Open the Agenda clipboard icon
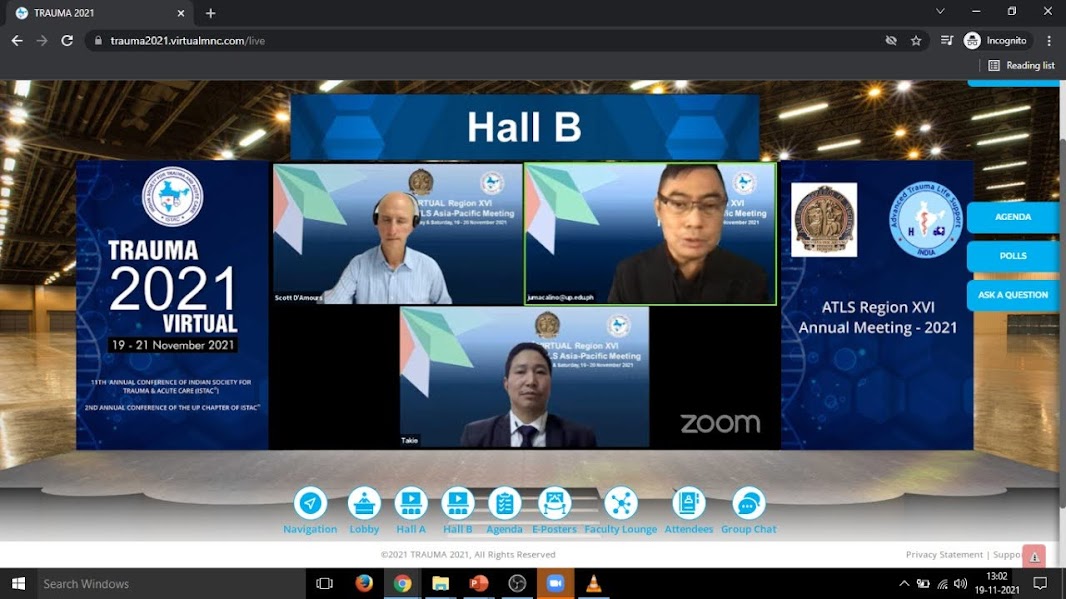The image size is (1066, 599). point(504,503)
